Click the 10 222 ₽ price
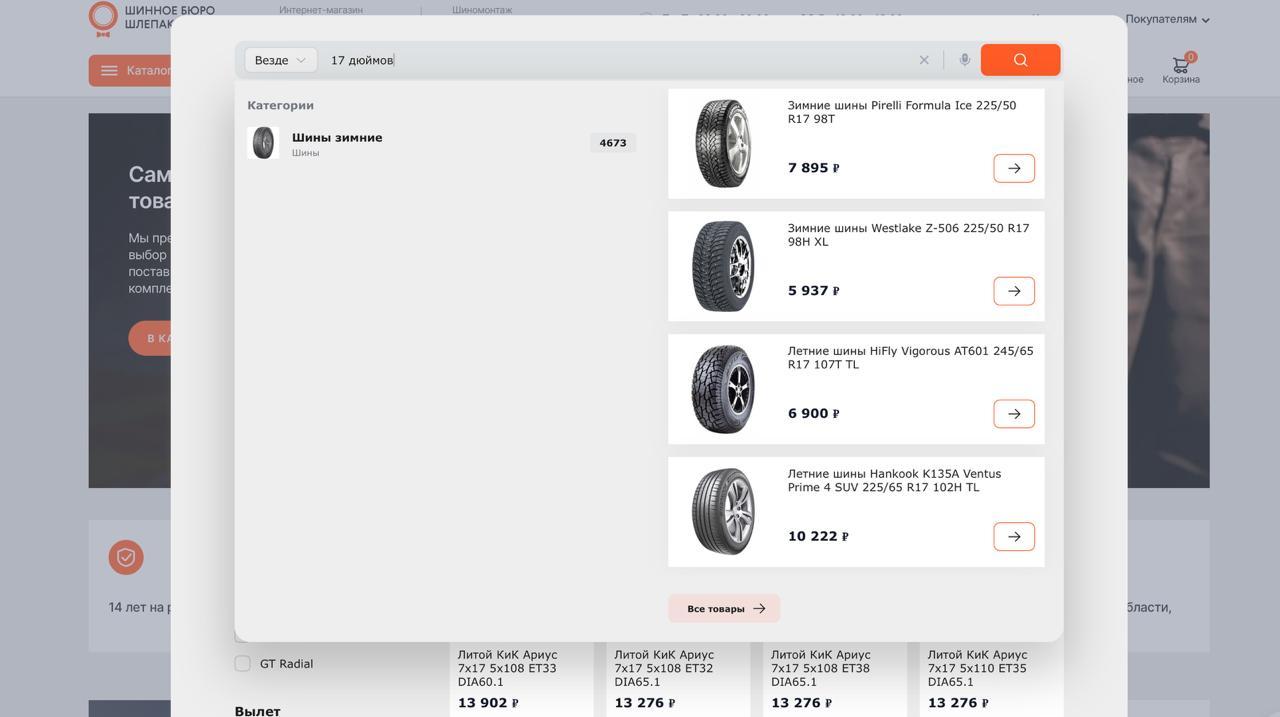This screenshot has width=1280, height=717. point(818,537)
